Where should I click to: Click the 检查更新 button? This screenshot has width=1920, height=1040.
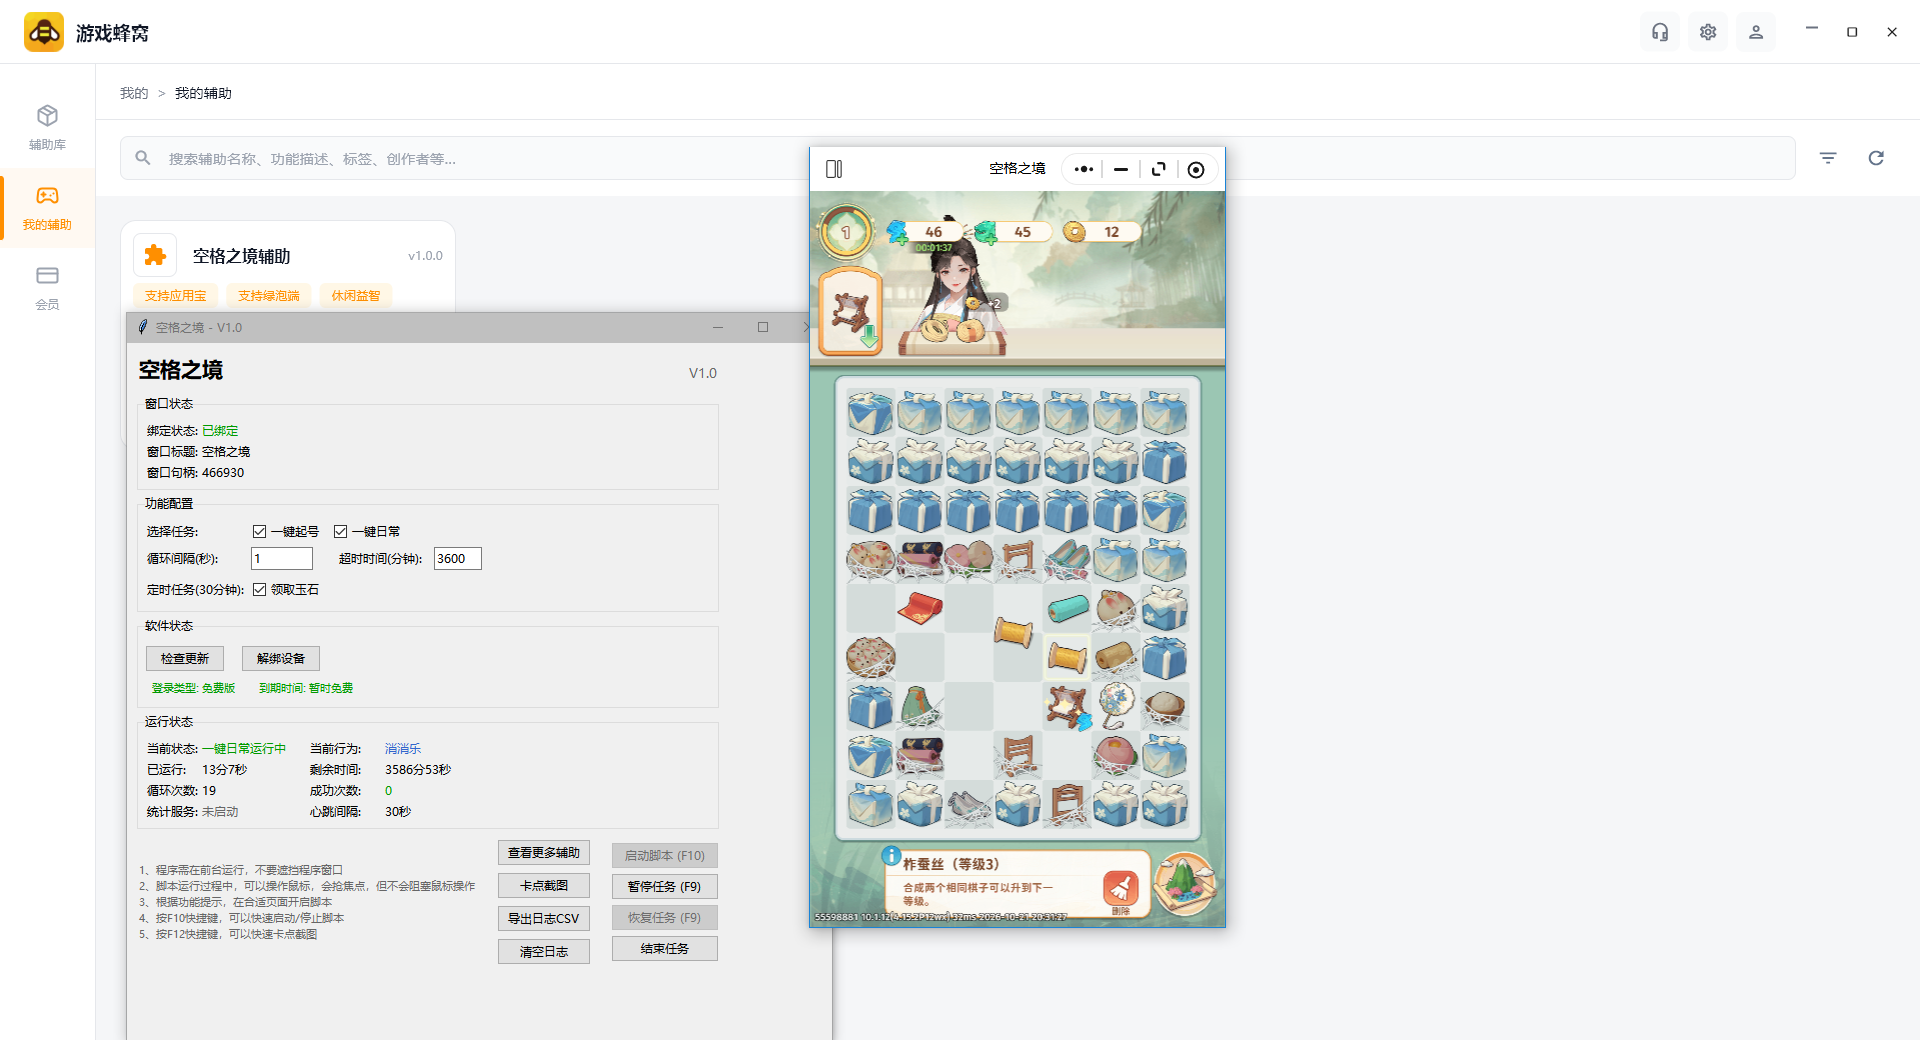(185, 658)
